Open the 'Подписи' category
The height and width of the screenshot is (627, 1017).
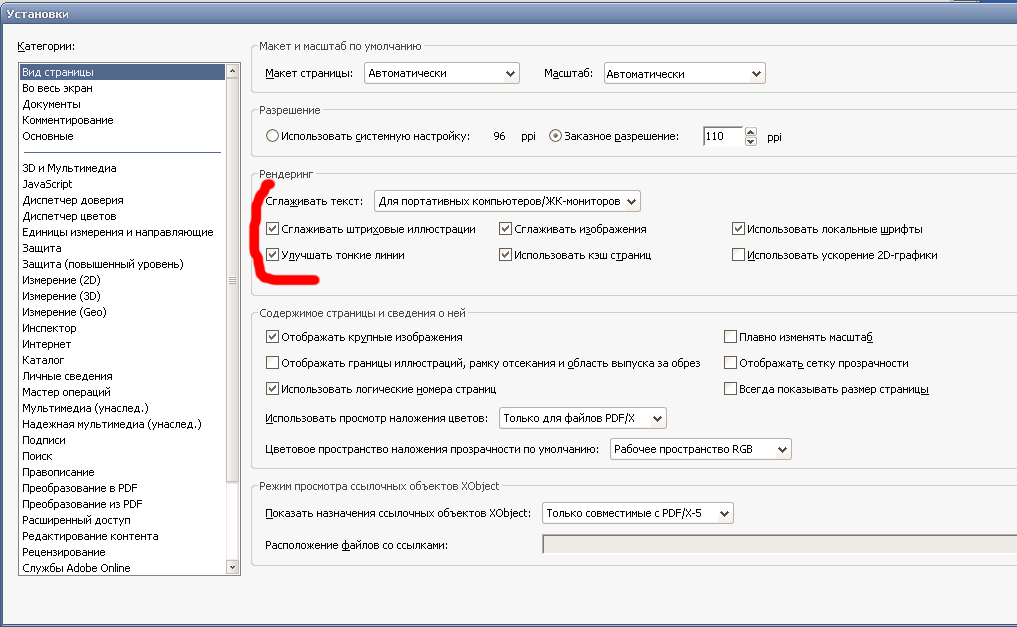[44, 440]
